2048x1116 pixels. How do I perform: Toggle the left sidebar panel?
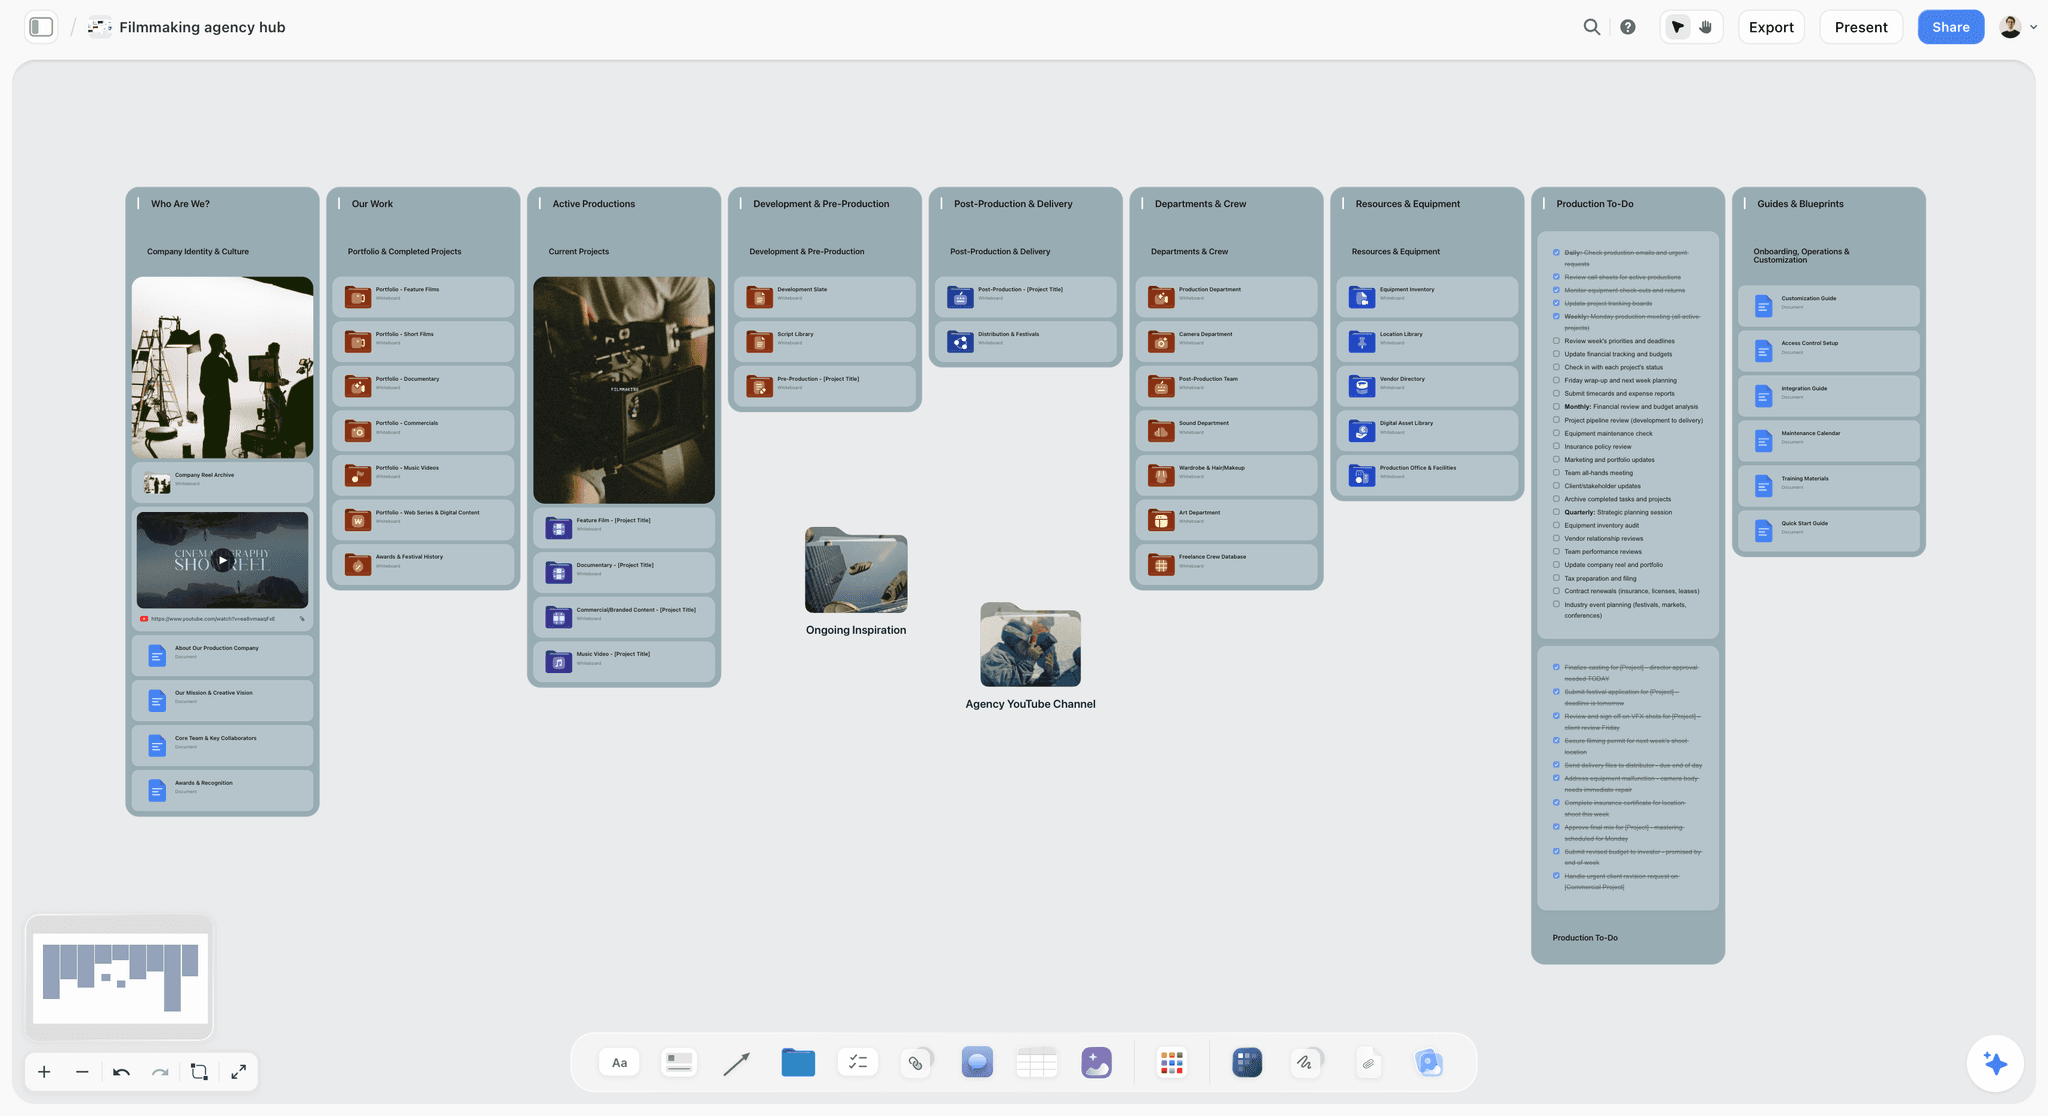tap(41, 27)
